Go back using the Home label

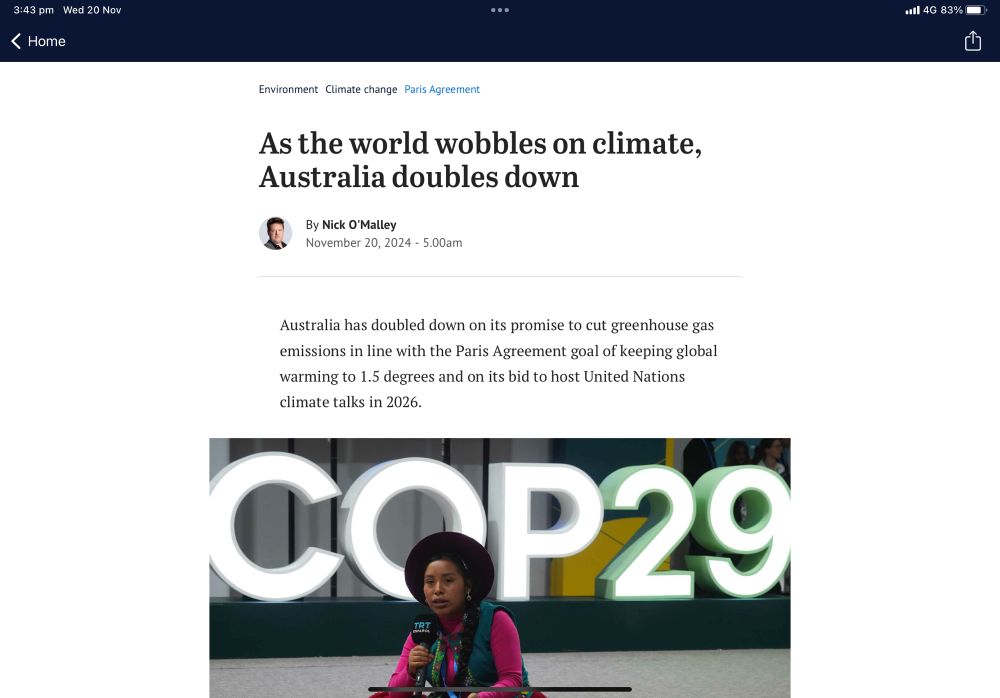[47, 41]
